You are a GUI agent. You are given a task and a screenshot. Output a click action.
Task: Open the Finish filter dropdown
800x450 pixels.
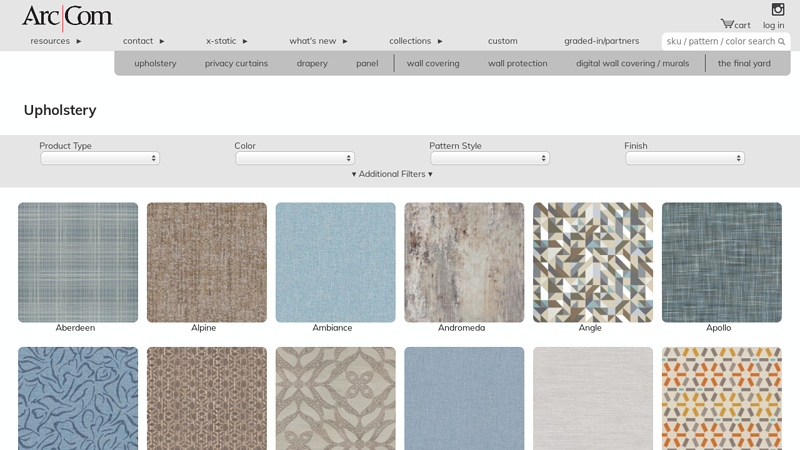coord(685,158)
